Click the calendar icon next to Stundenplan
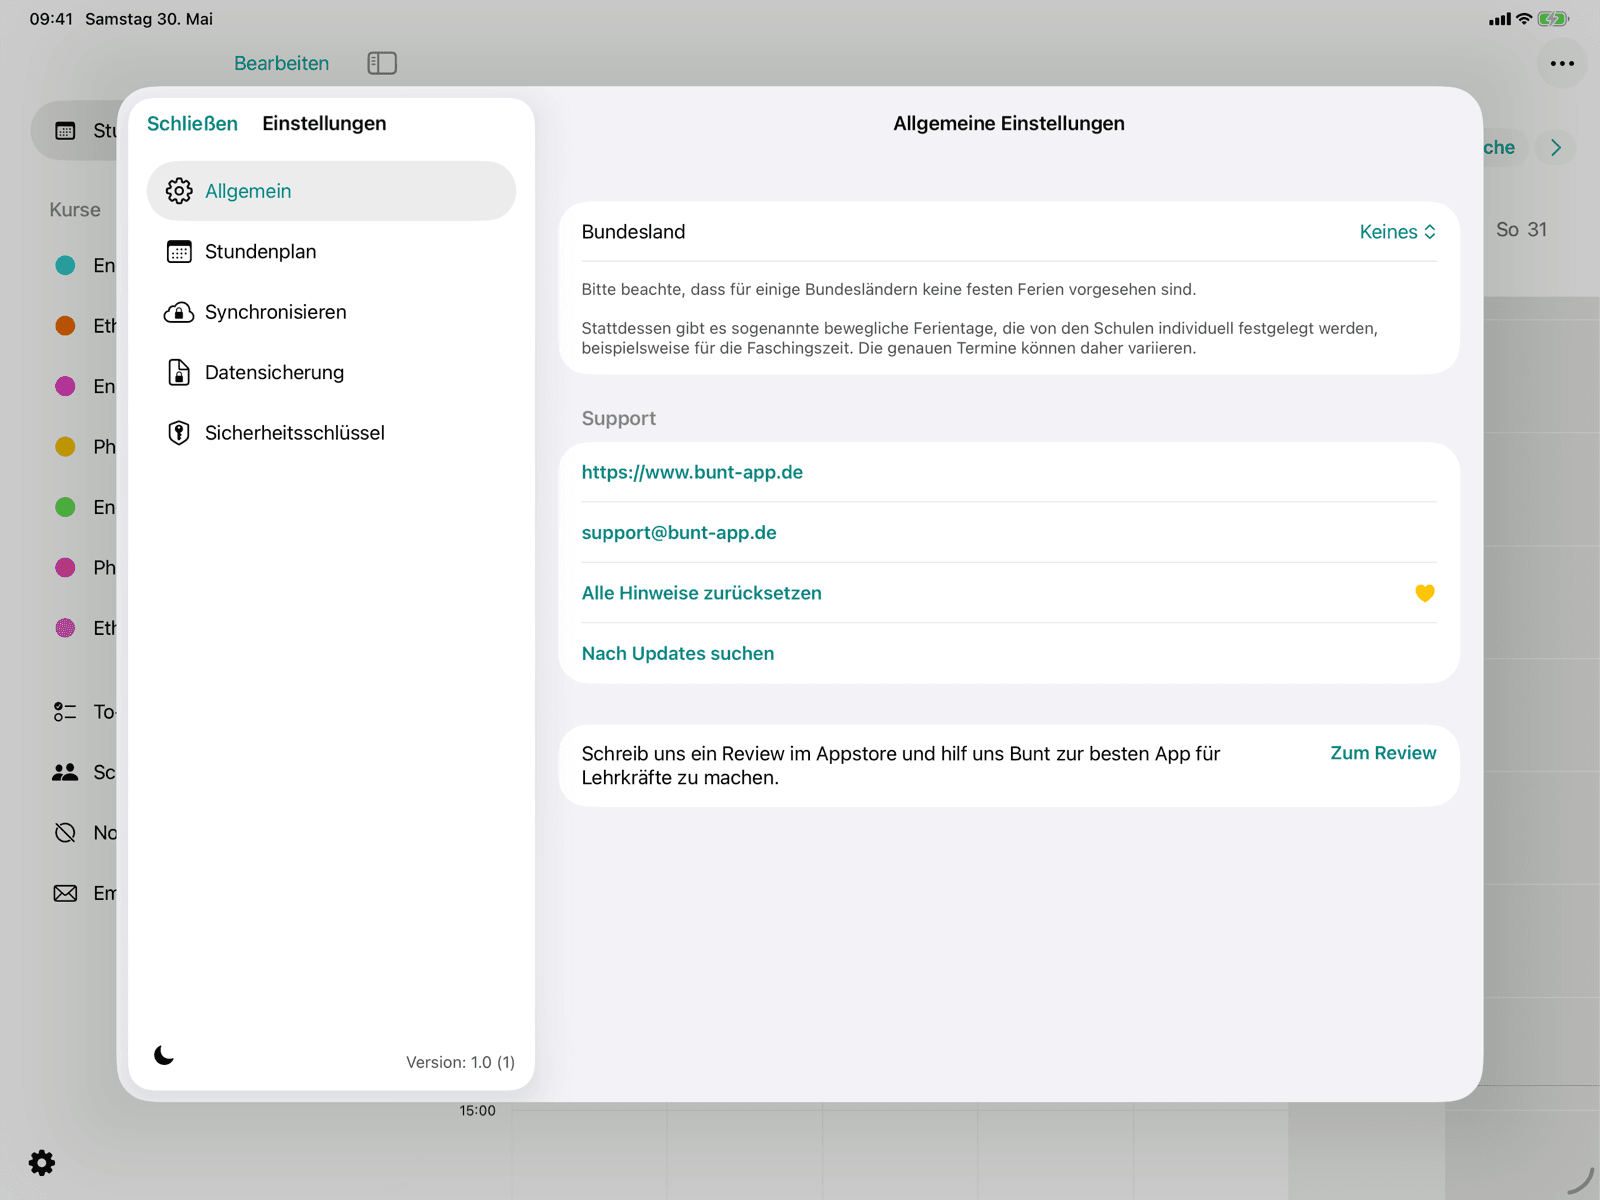 [179, 252]
